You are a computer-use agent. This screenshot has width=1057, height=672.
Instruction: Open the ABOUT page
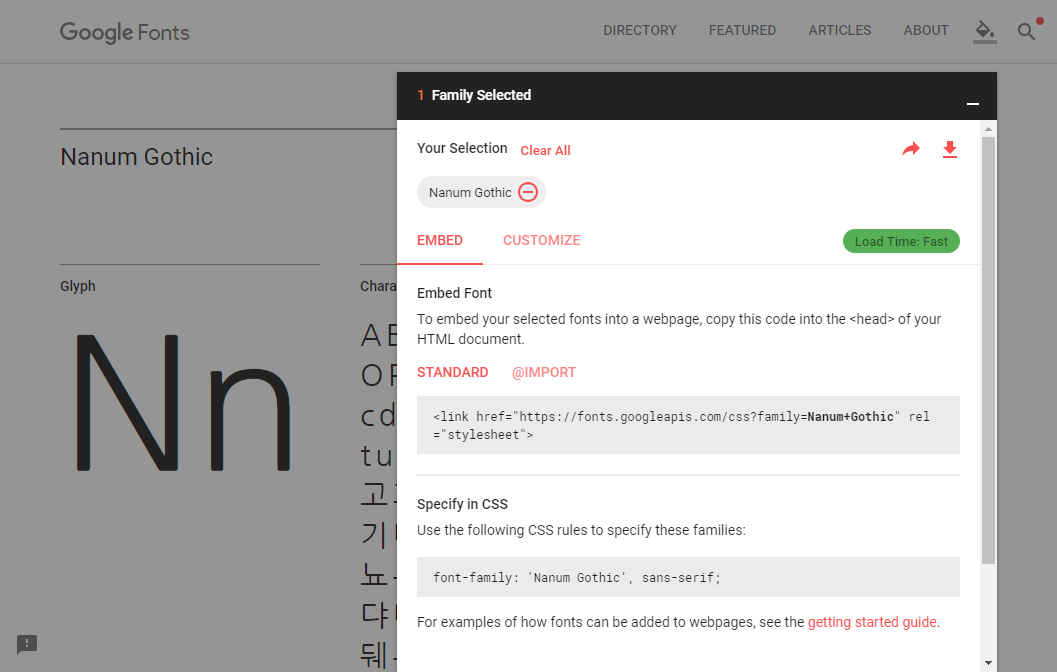925,30
